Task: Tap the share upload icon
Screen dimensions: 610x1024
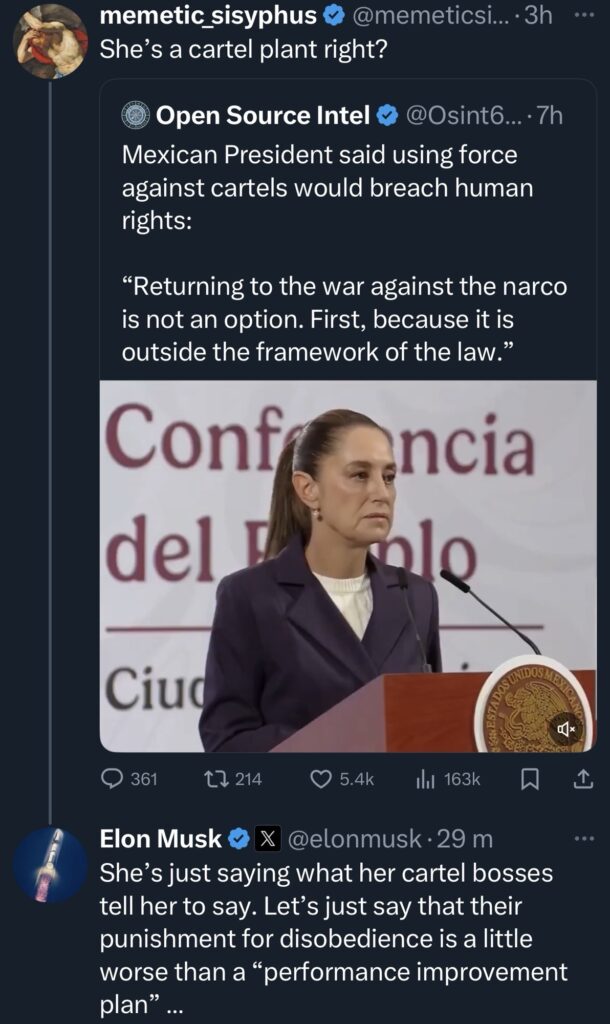Action: click(x=586, y=779)
